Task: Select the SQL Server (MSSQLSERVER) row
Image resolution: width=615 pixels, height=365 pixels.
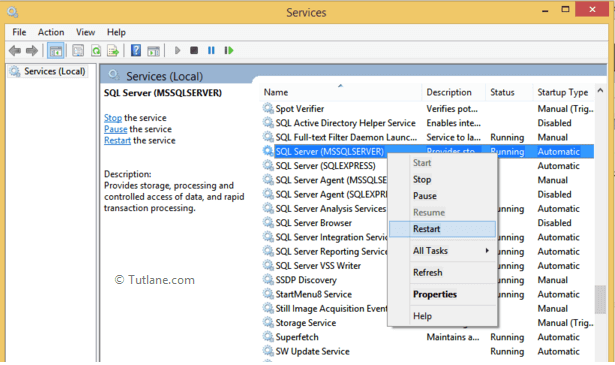Action: [x=428, y=151]
